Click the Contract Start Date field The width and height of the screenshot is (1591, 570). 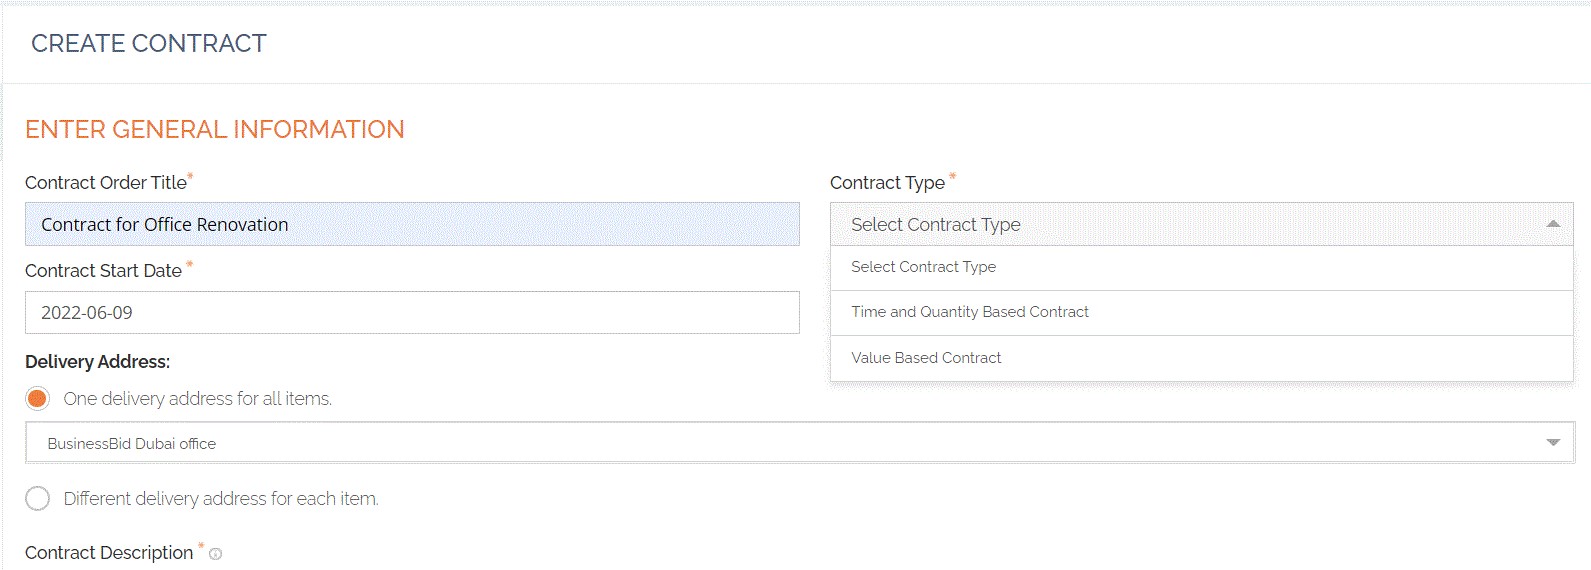pyautogui.click(x=412, y=312)
